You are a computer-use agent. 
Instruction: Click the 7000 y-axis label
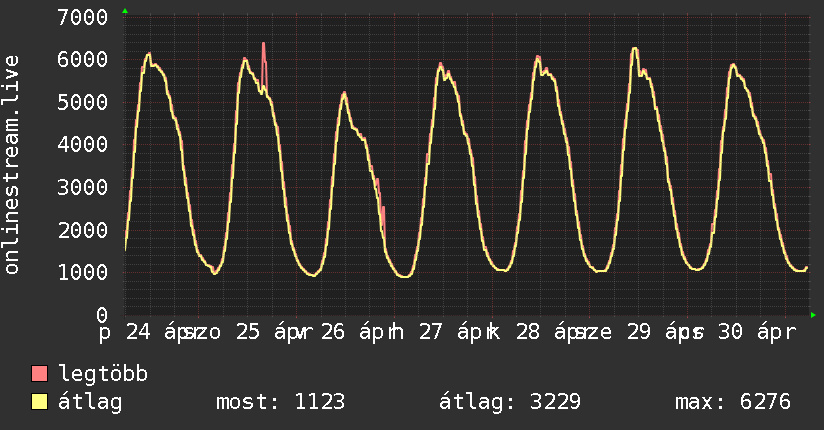point(83,17)
